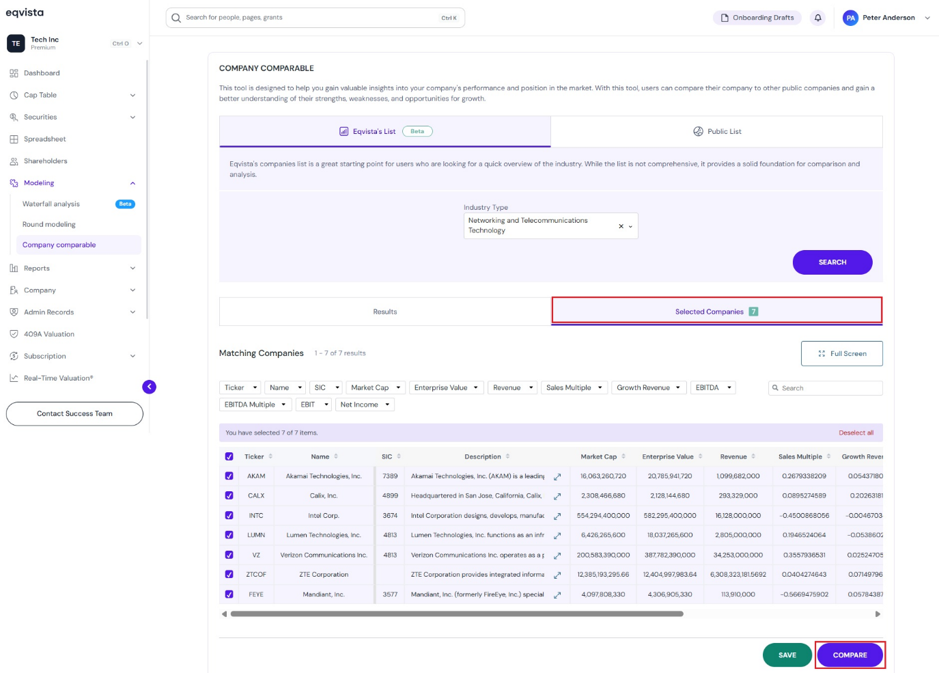Collapse sidebar with purple arrow button
Viewport: 939px width, 673px height.
149,387
